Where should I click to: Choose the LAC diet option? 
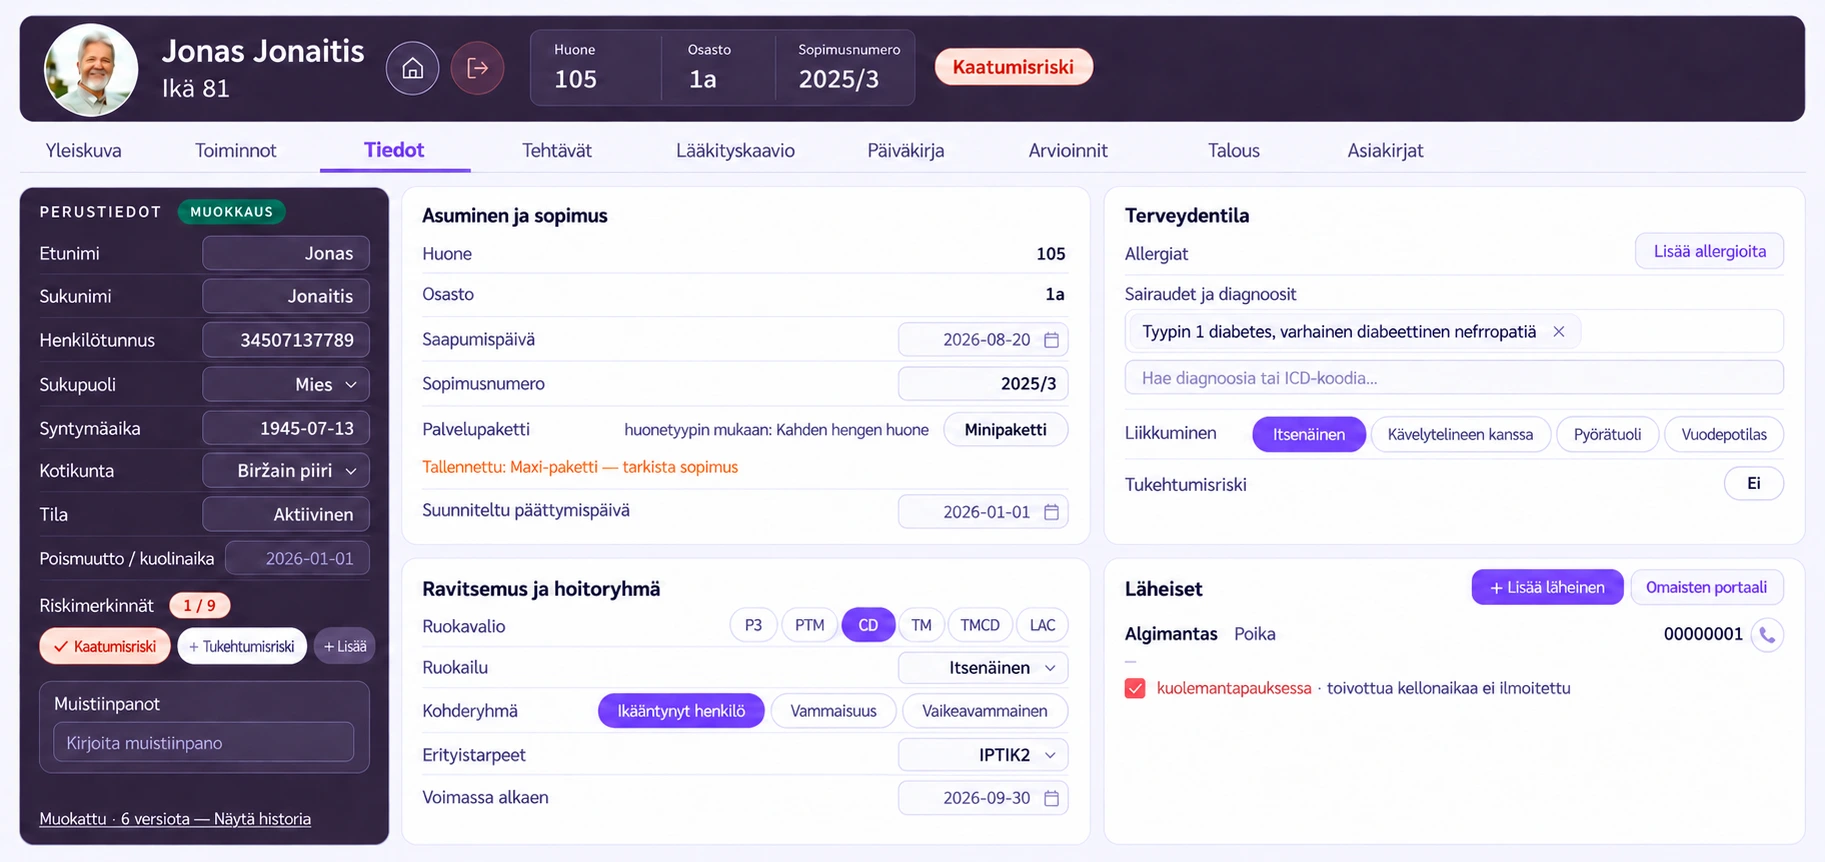click(1042, 625)
